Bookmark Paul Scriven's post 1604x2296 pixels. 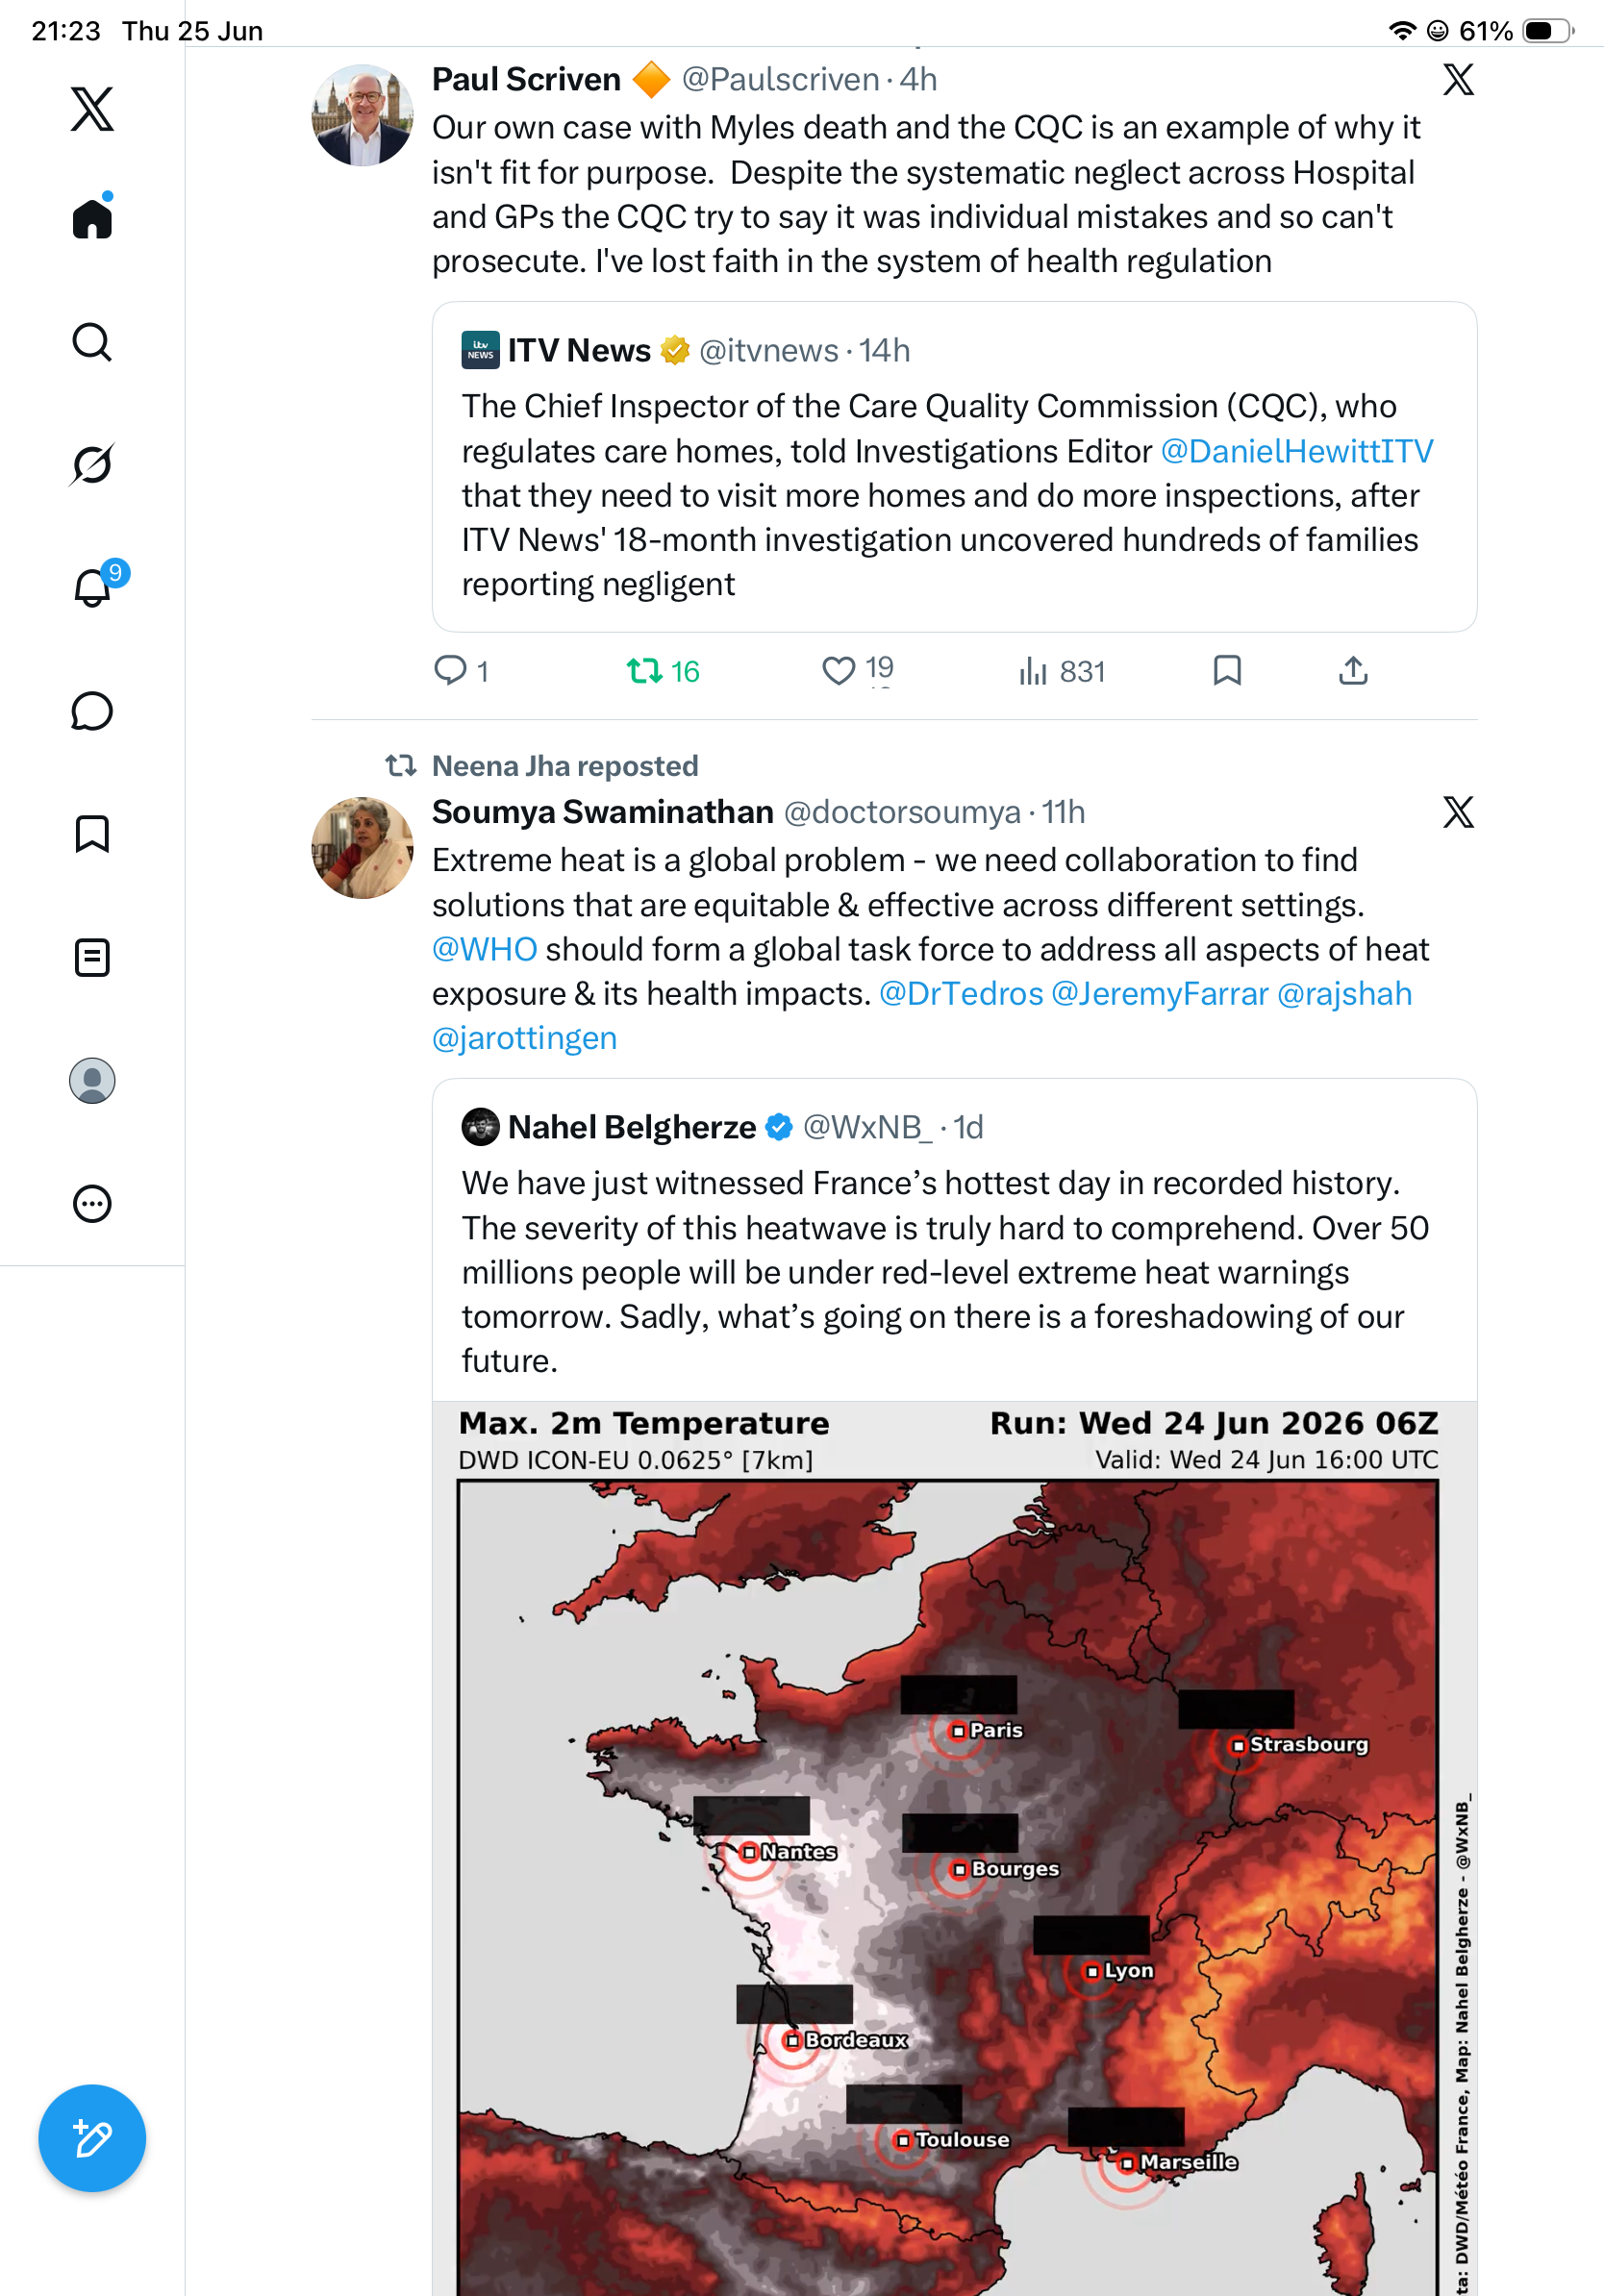(1227, 671)
